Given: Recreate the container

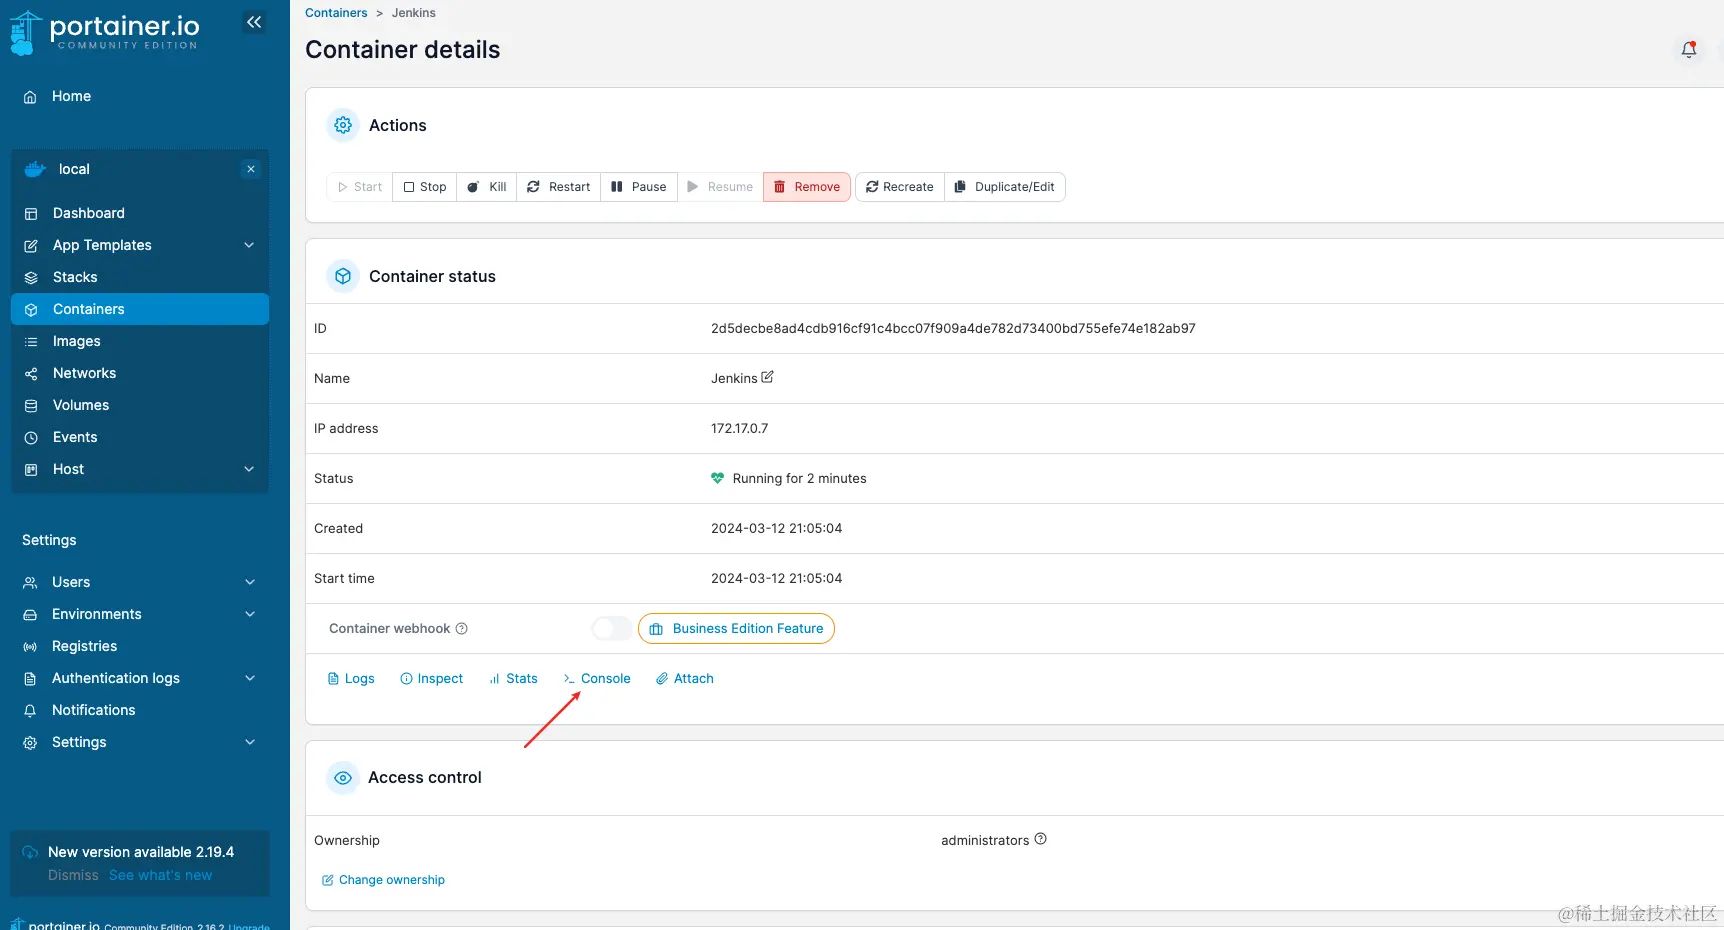Looking at the screenshot, I should pyautogui.click(x=900, y=187).
